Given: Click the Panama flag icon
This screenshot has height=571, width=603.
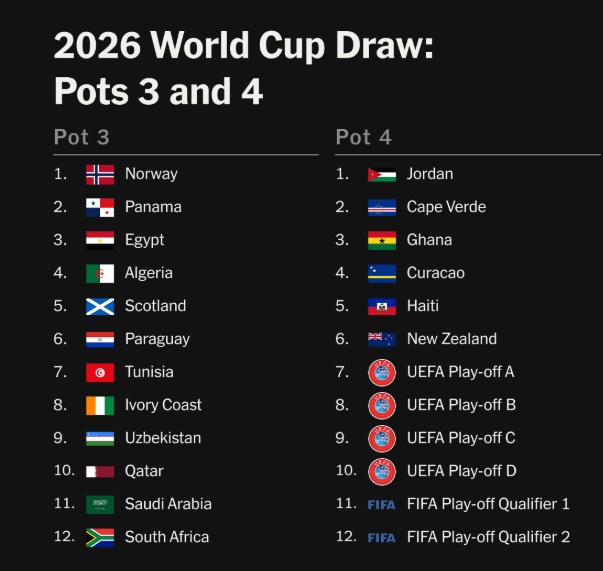Looking at the screenshot, I should [x=100, y=207].
